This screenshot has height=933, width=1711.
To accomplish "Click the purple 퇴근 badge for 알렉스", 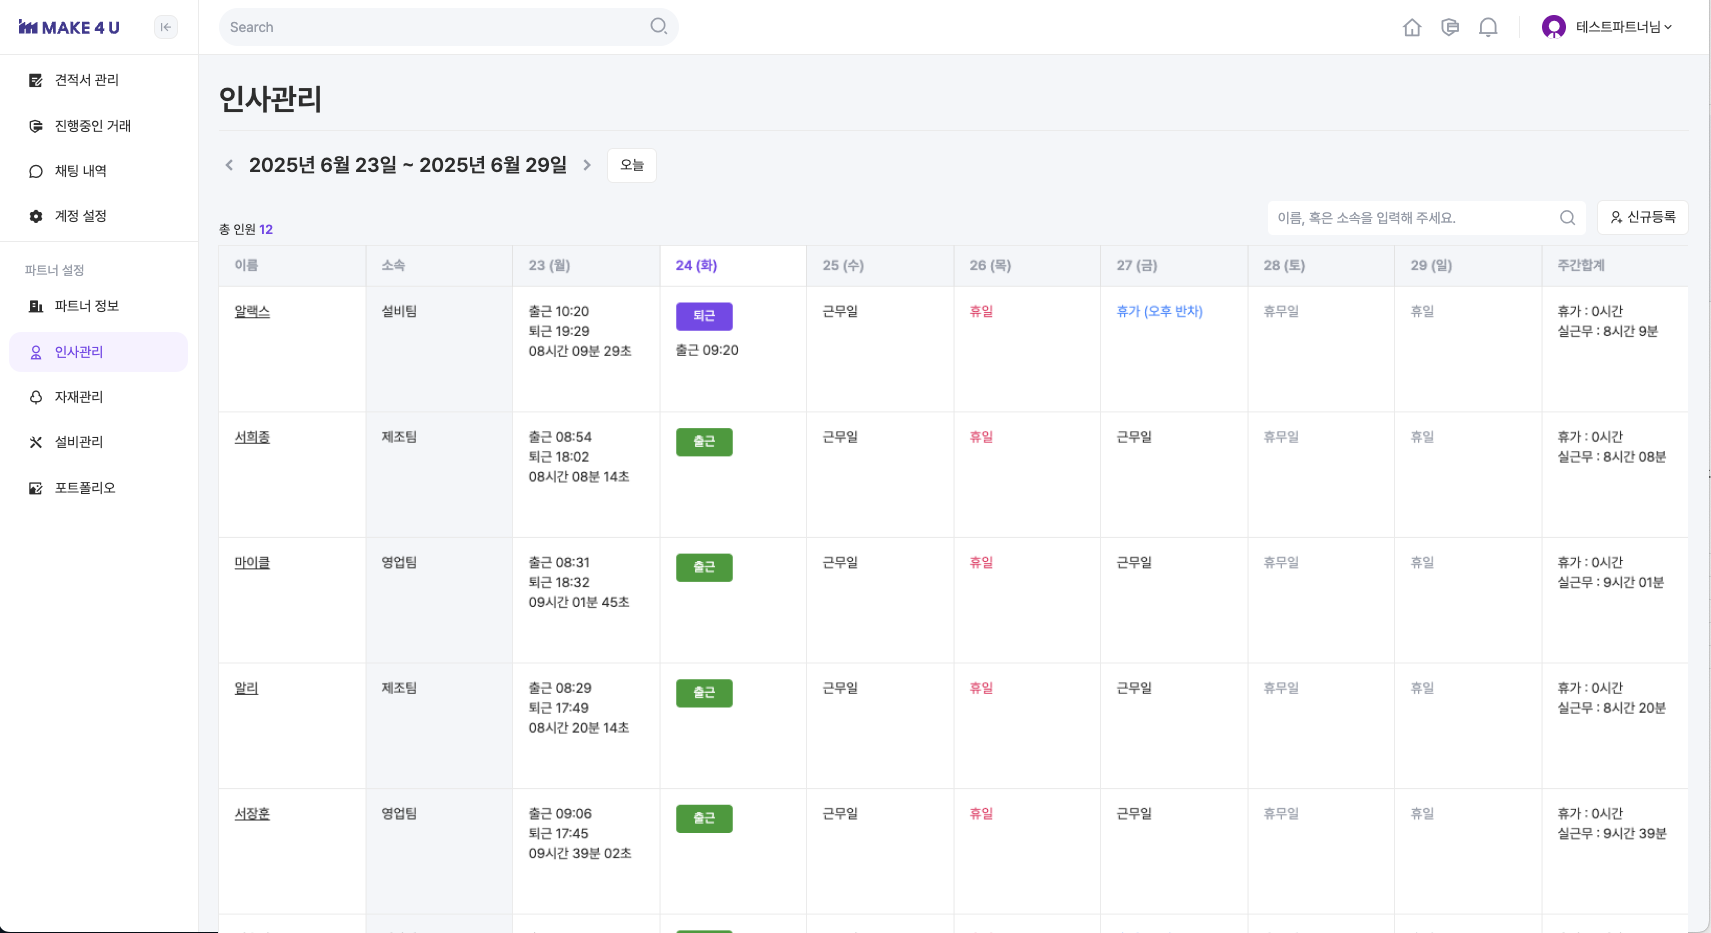I will point(704,316).
